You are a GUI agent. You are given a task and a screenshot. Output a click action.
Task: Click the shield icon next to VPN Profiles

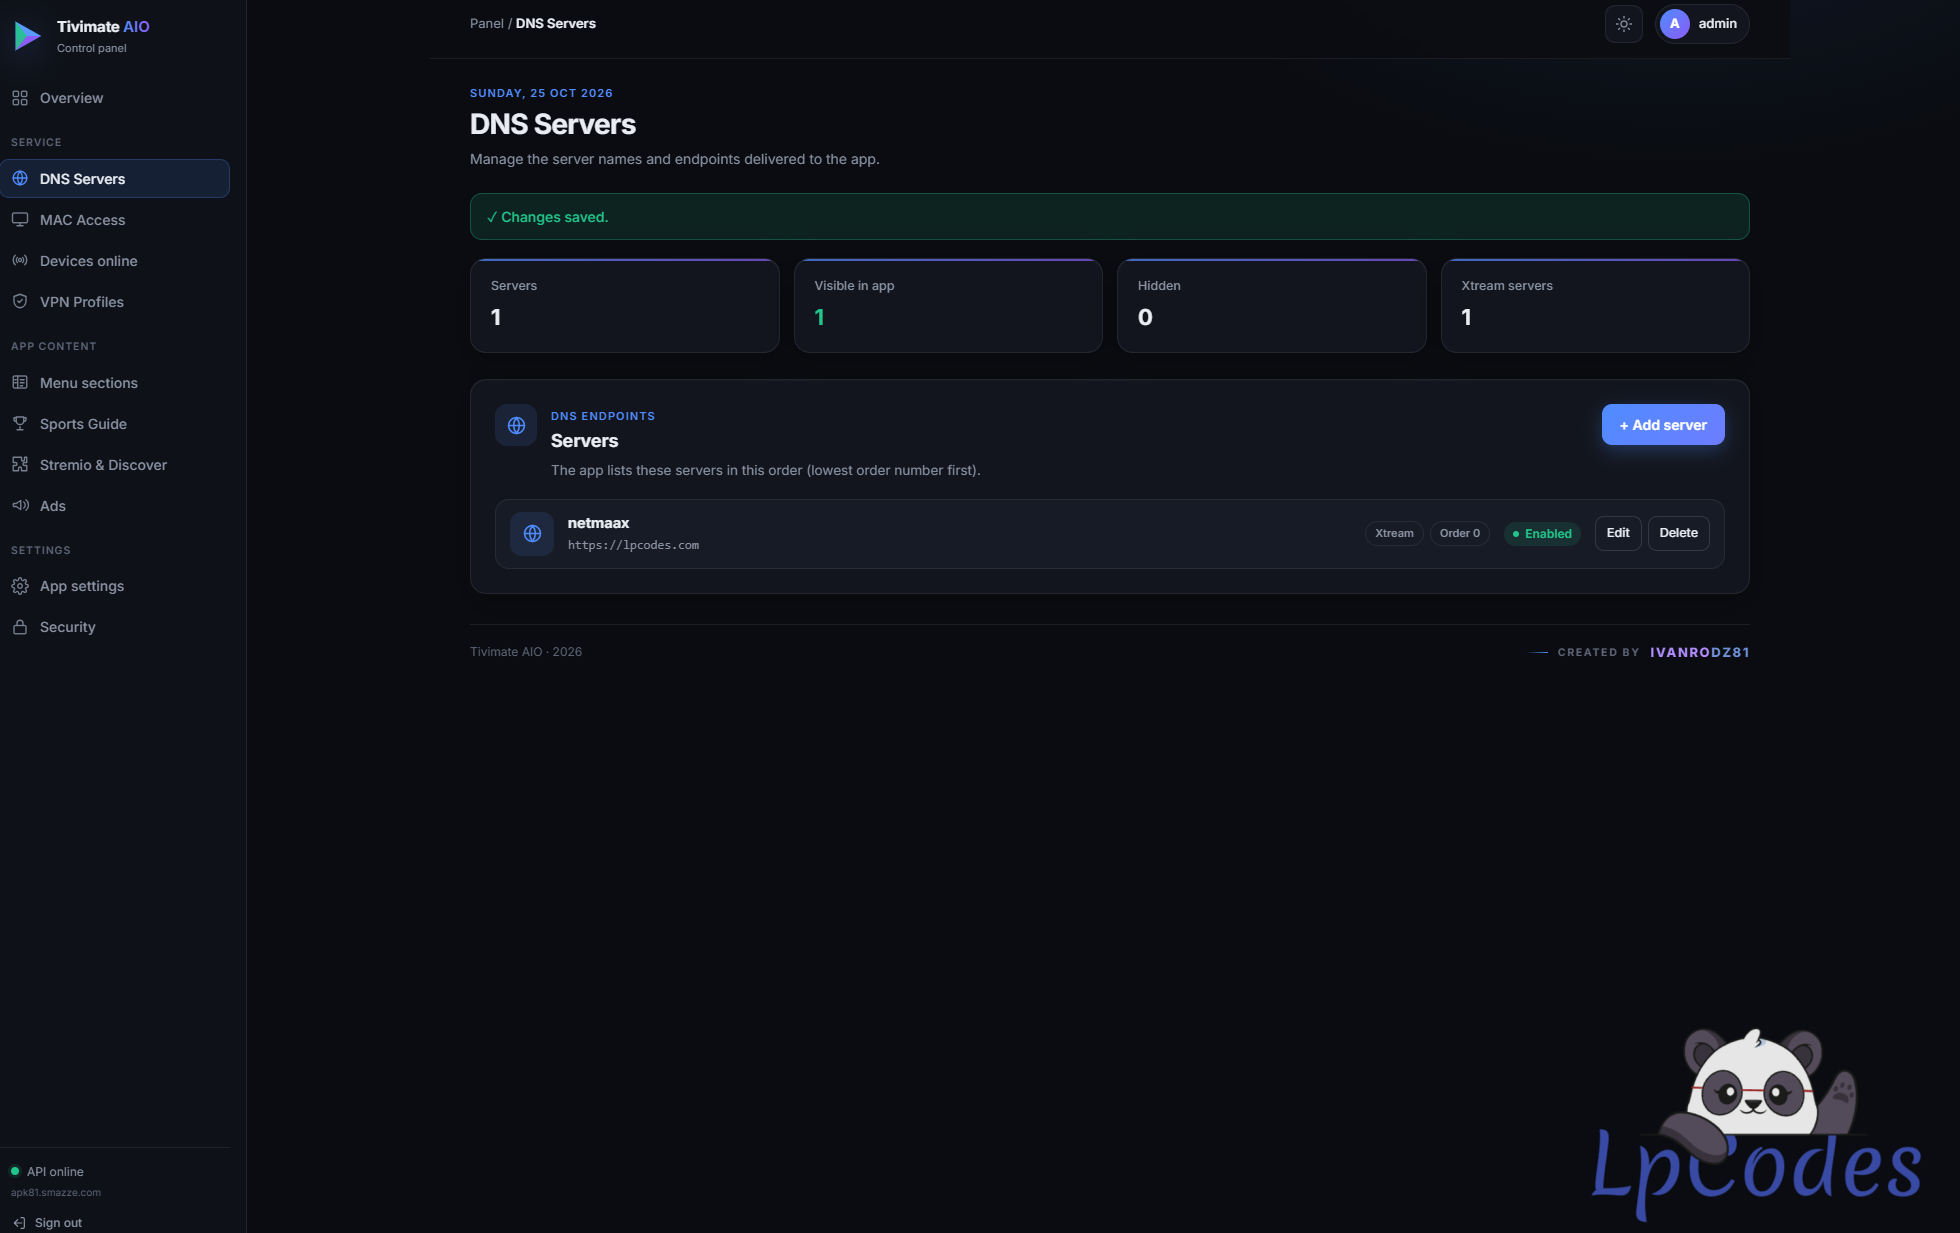20,302
